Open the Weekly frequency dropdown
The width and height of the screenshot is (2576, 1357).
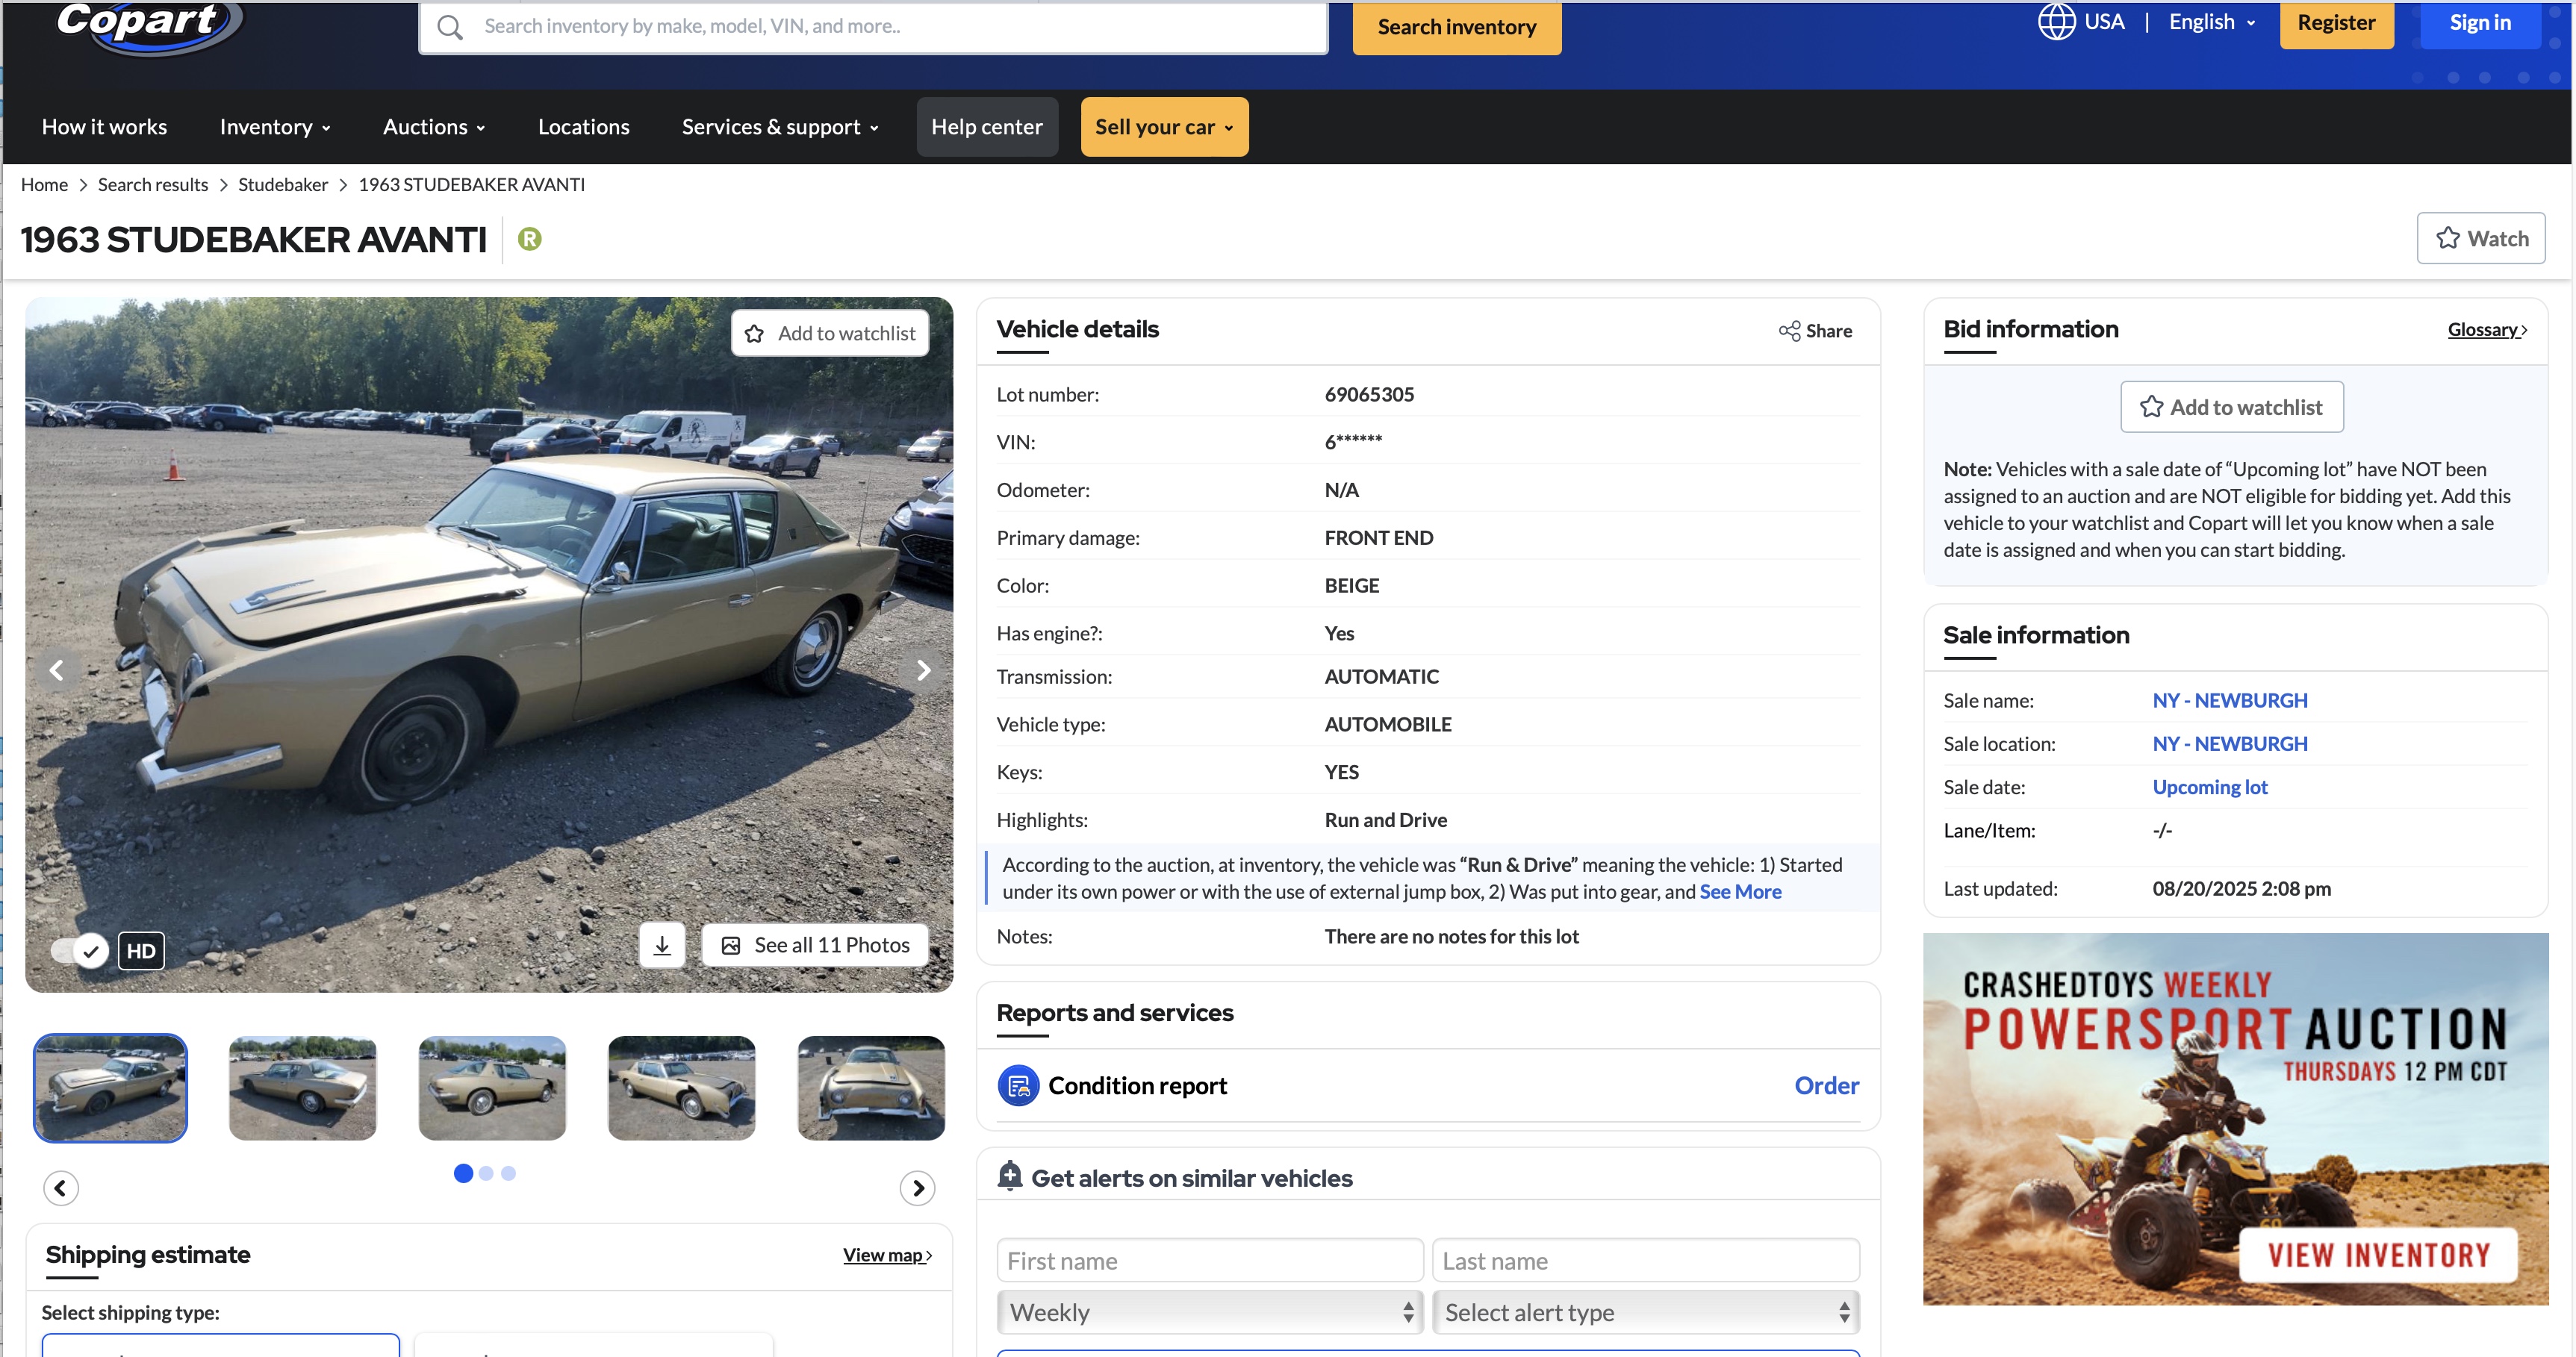tap(1210, 1312)
